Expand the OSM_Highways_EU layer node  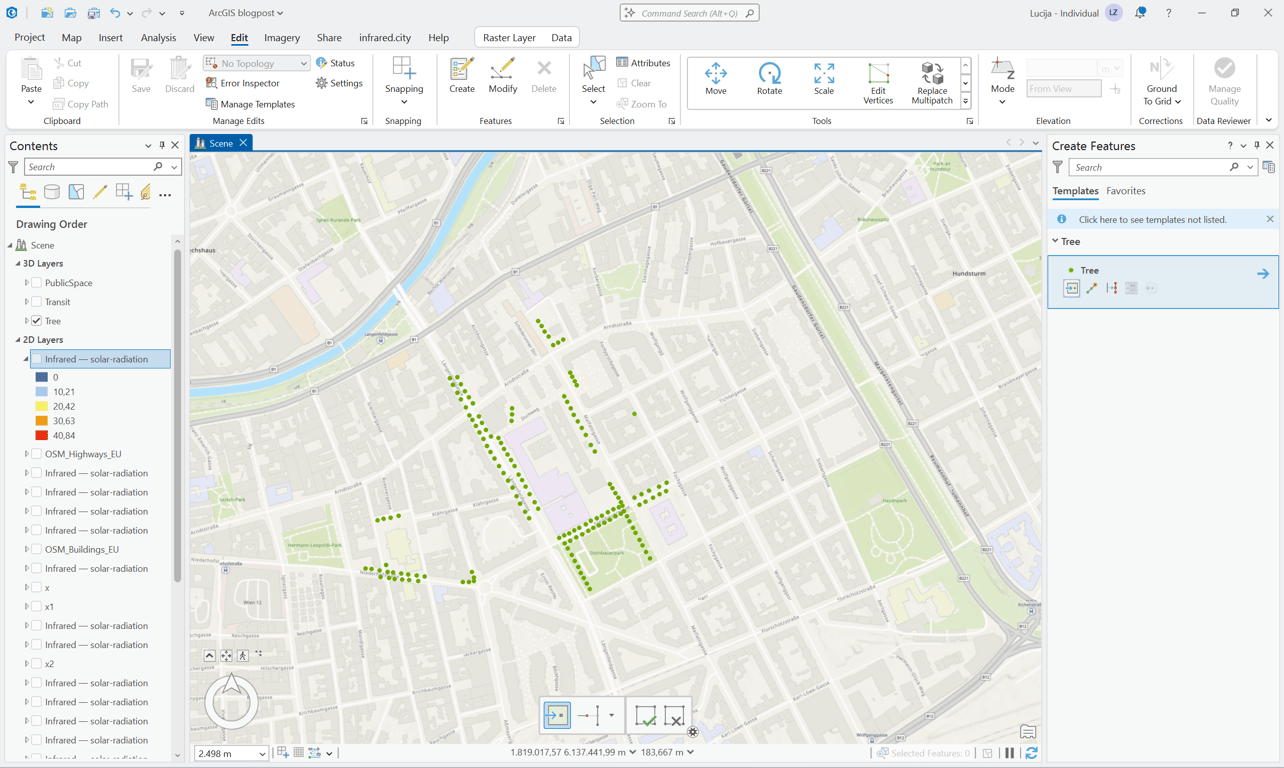click(x=27, y=454)
